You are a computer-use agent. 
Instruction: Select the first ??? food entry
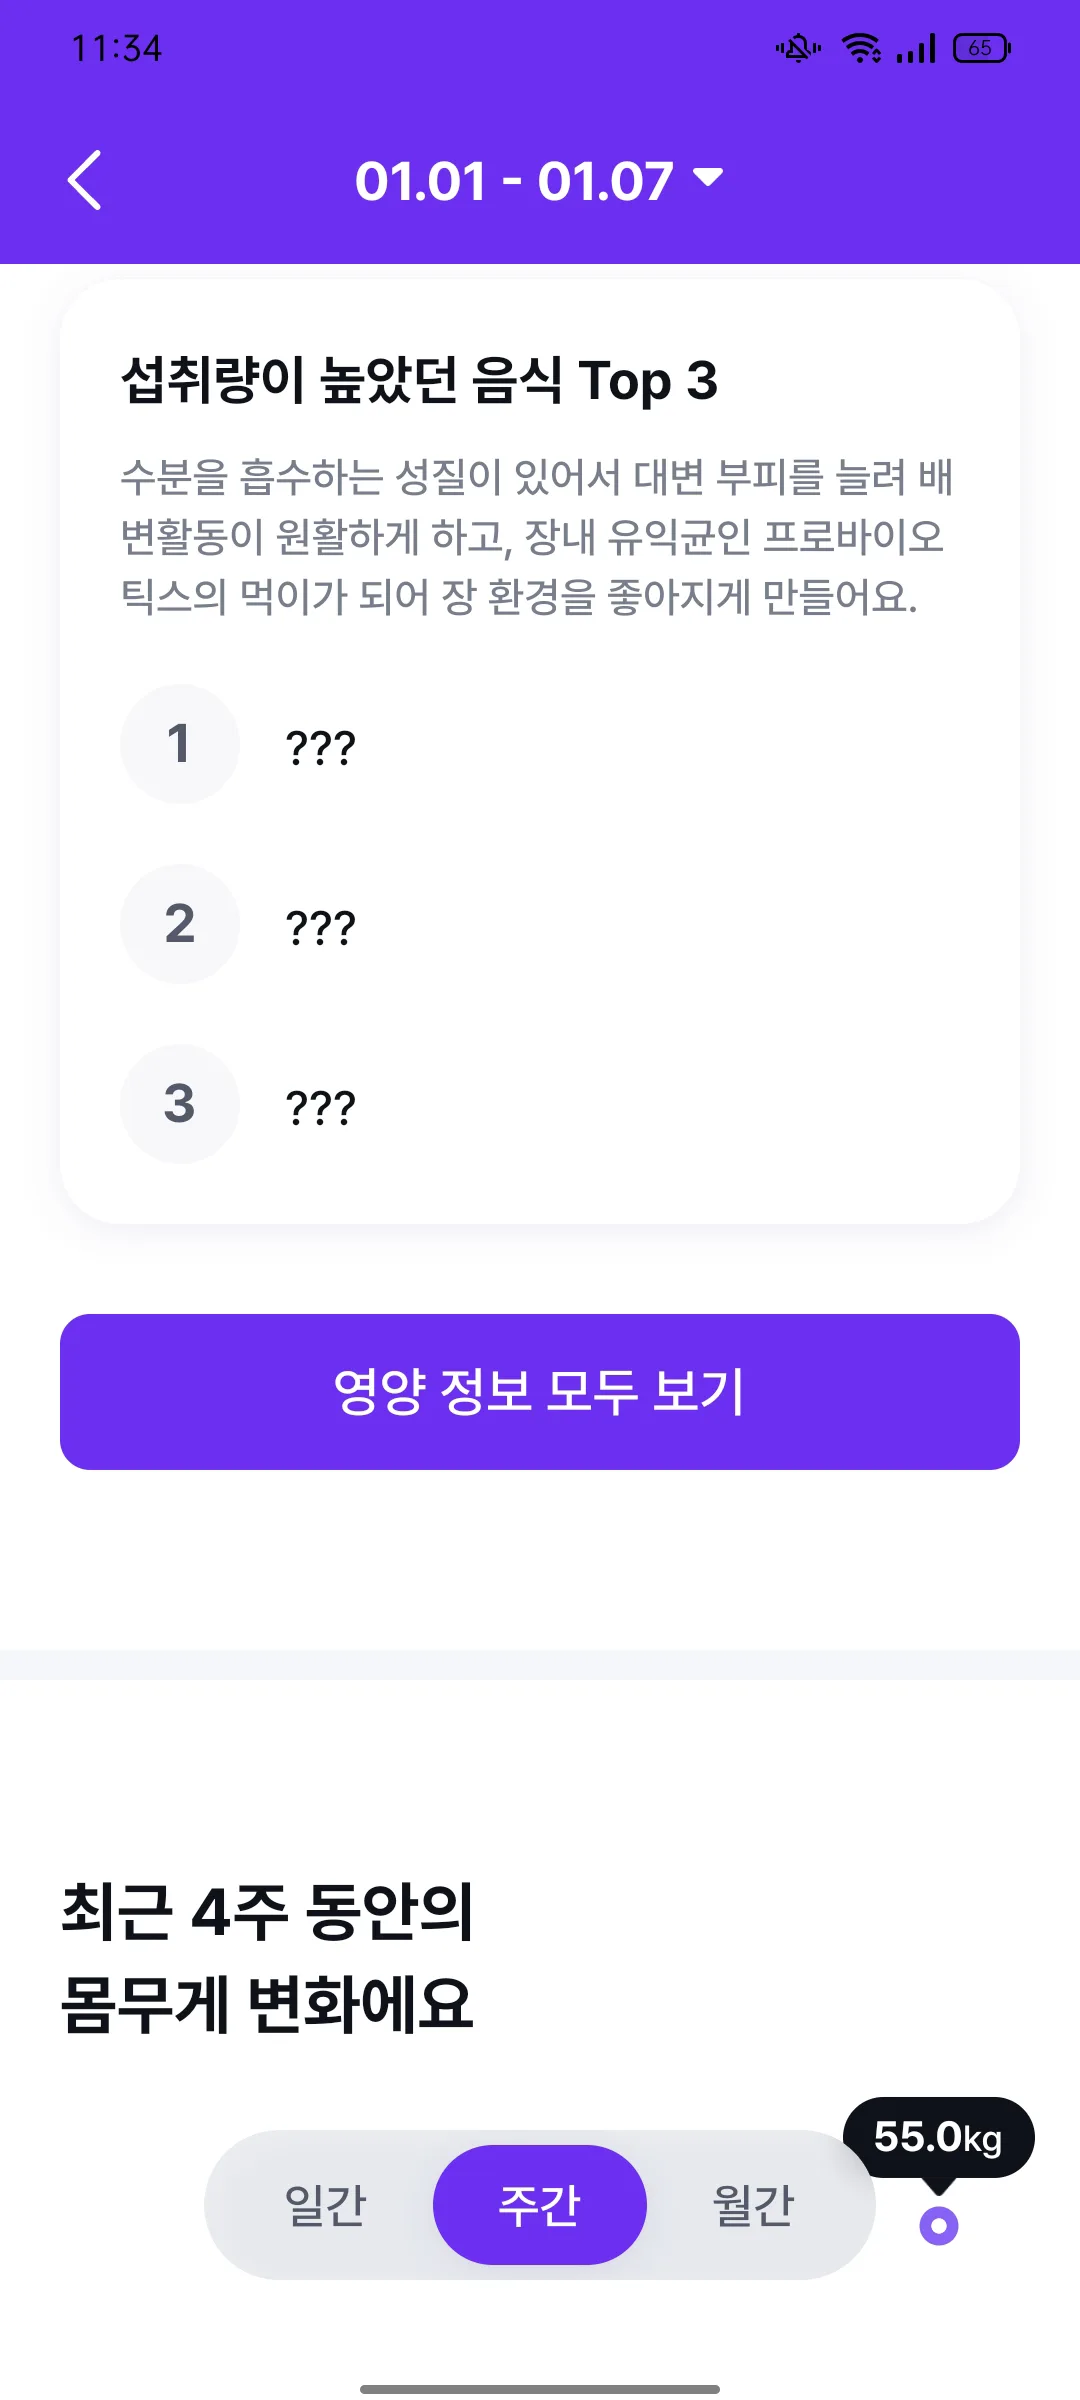(320, 747)
